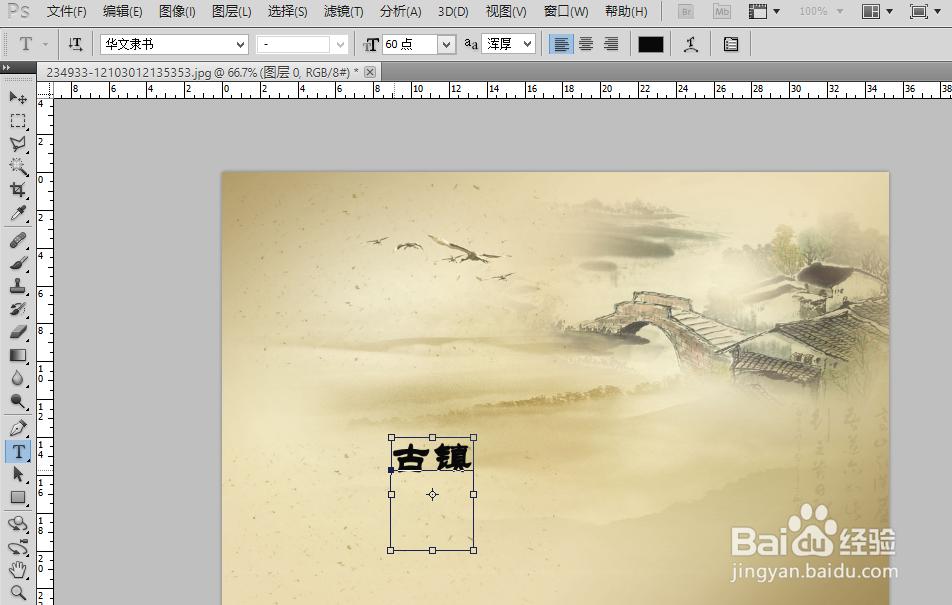Open the black text color swatch

pyautogui.click(x=651, y=44)
